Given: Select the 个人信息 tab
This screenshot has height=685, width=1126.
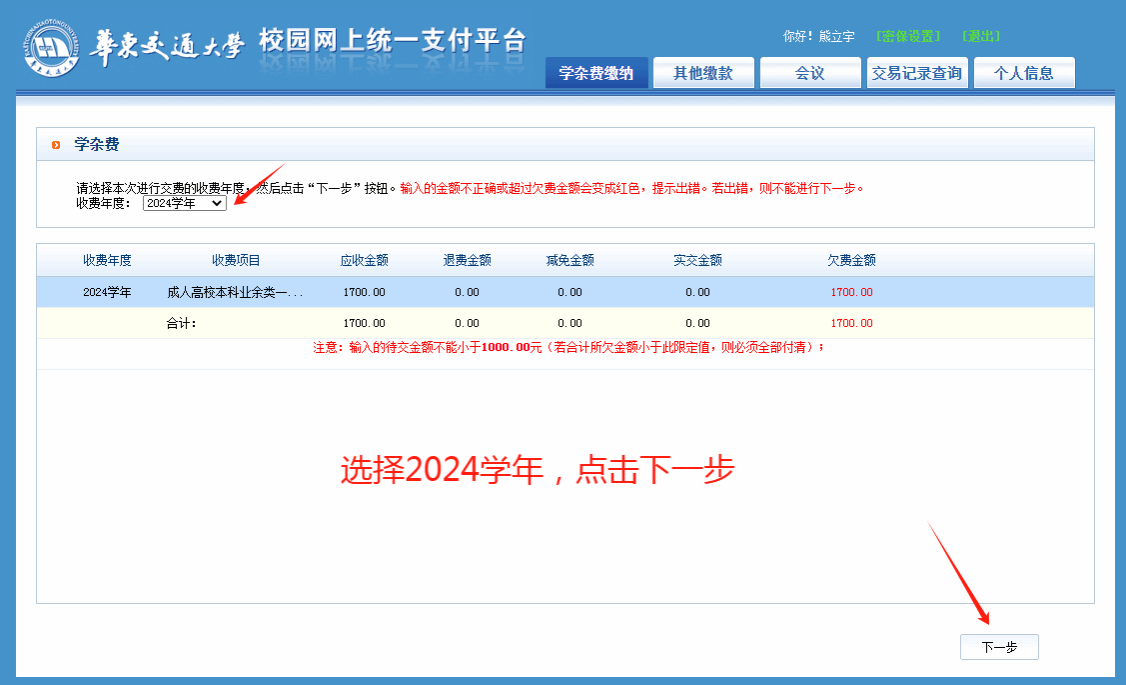Looking at the screenshot, I should pos(1023,73).
